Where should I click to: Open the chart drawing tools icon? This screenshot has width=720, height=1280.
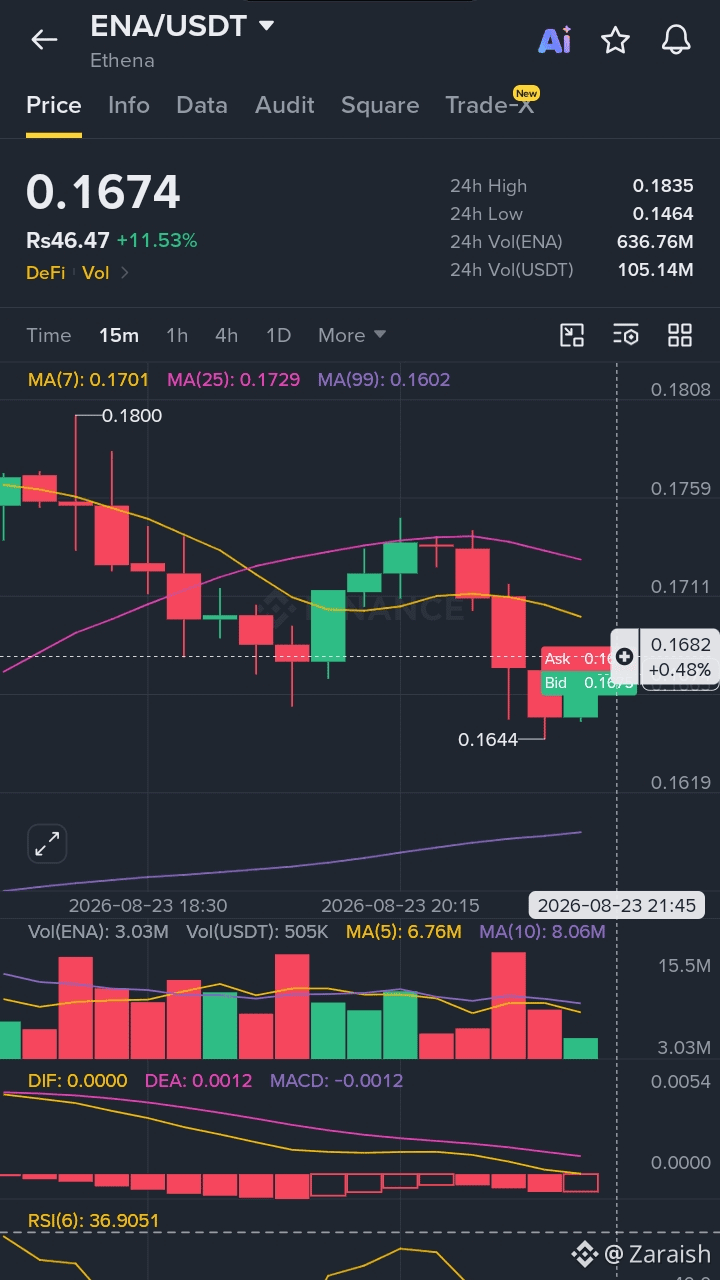tap(572, 335)
